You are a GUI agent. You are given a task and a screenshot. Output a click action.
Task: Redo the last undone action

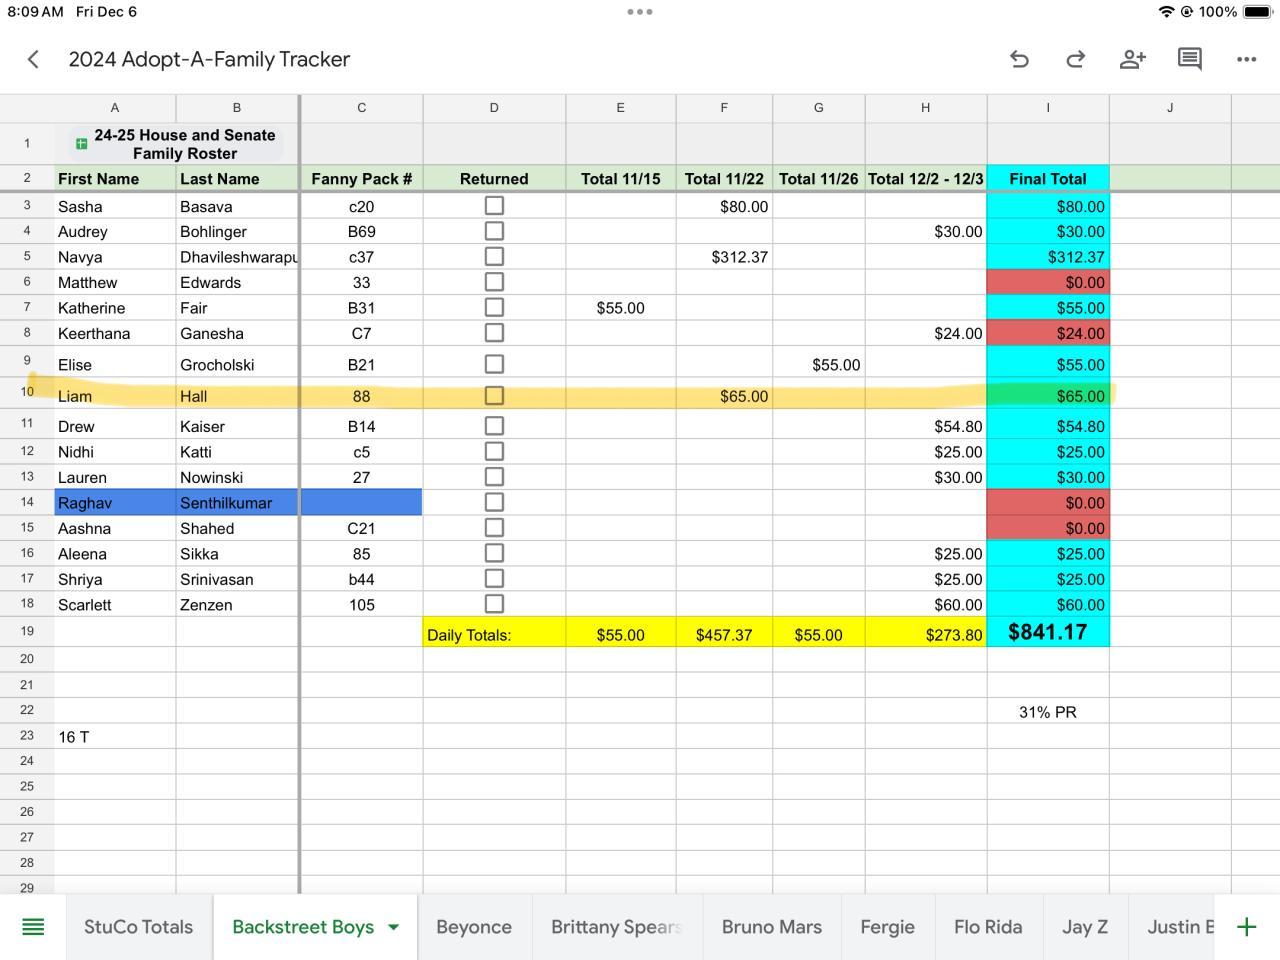tap(1075, 60)
